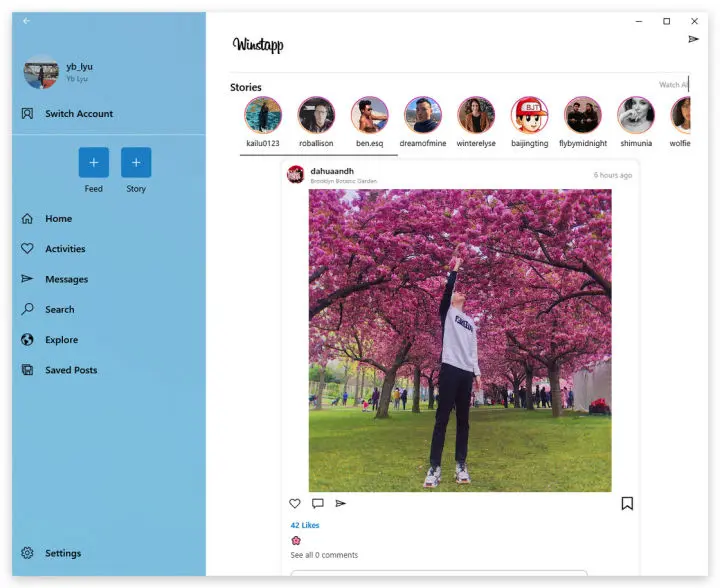The width and height of the screenshot is (720, 588).
Task: Add a new Story
Action: coord(136,162)
